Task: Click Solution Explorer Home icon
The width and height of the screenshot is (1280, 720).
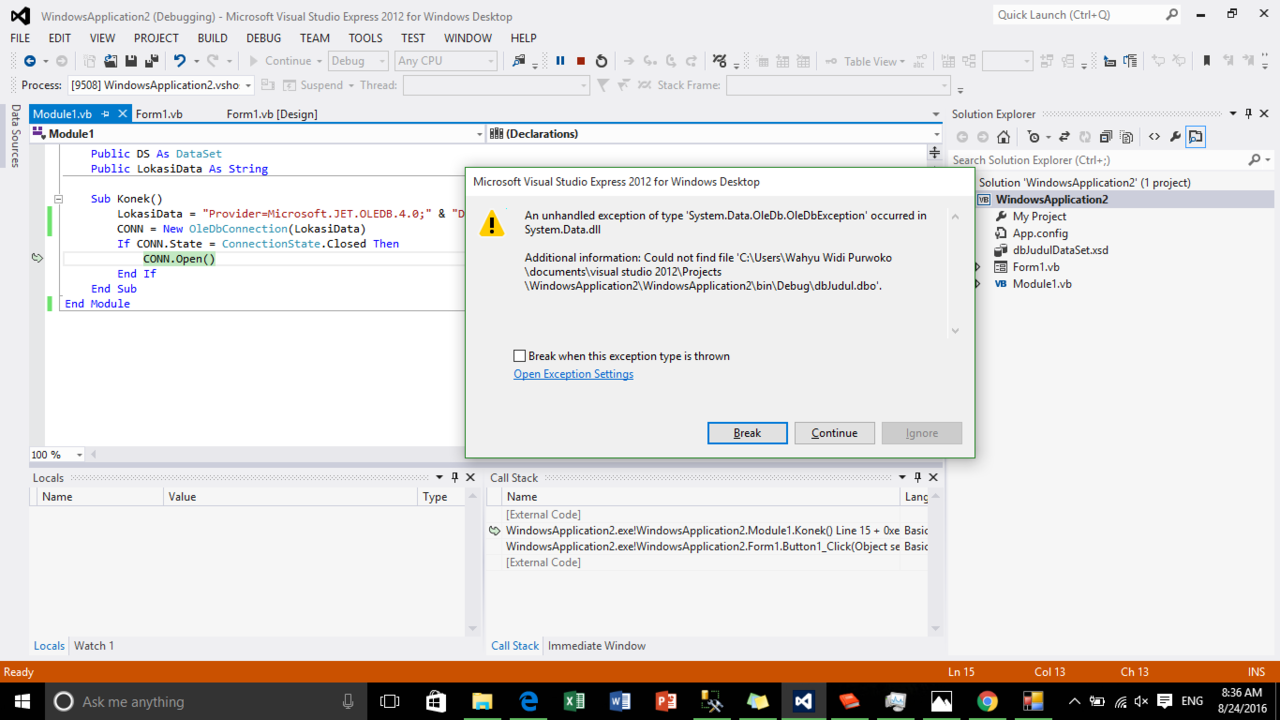Action: (1004, 137)
